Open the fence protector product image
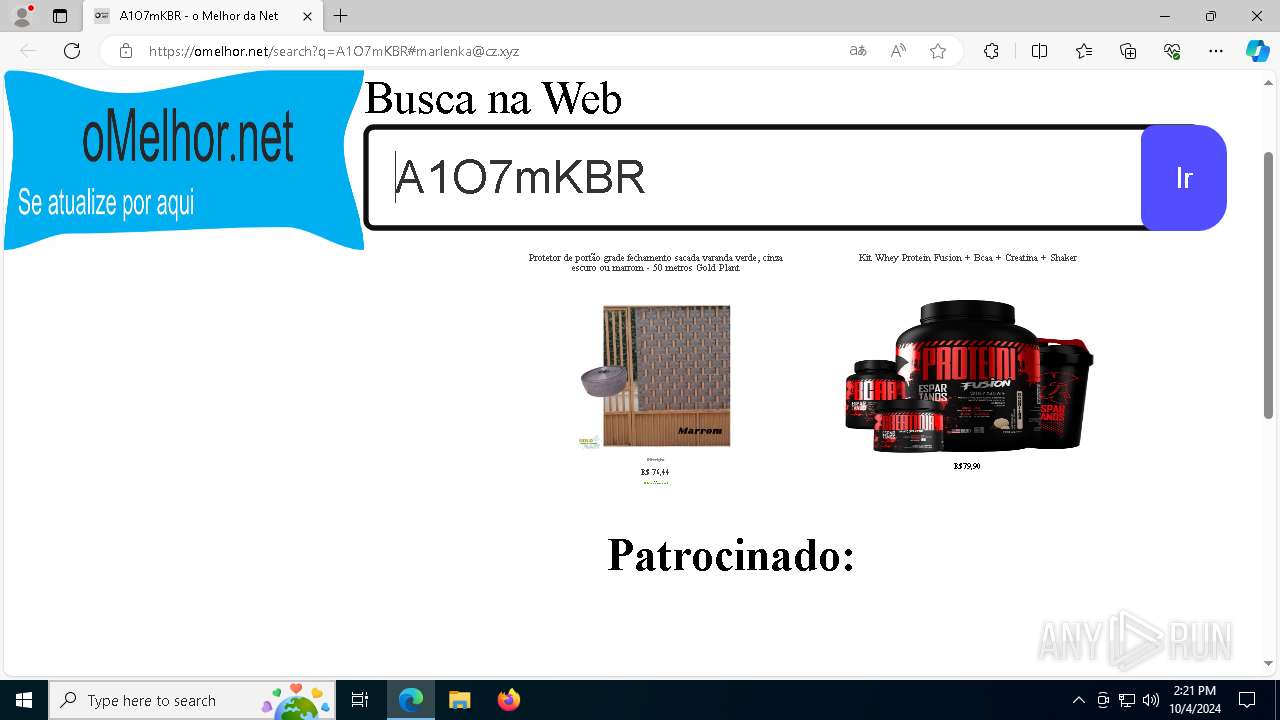Screen dimensions: 1280x720 [656, 377]
